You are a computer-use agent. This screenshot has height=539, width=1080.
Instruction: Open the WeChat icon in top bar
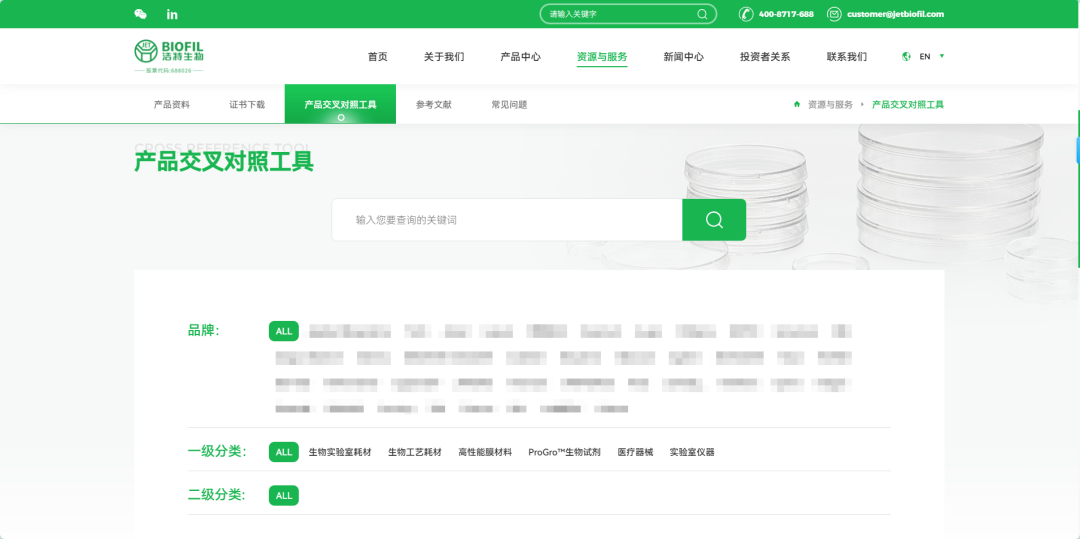(141, 14)
